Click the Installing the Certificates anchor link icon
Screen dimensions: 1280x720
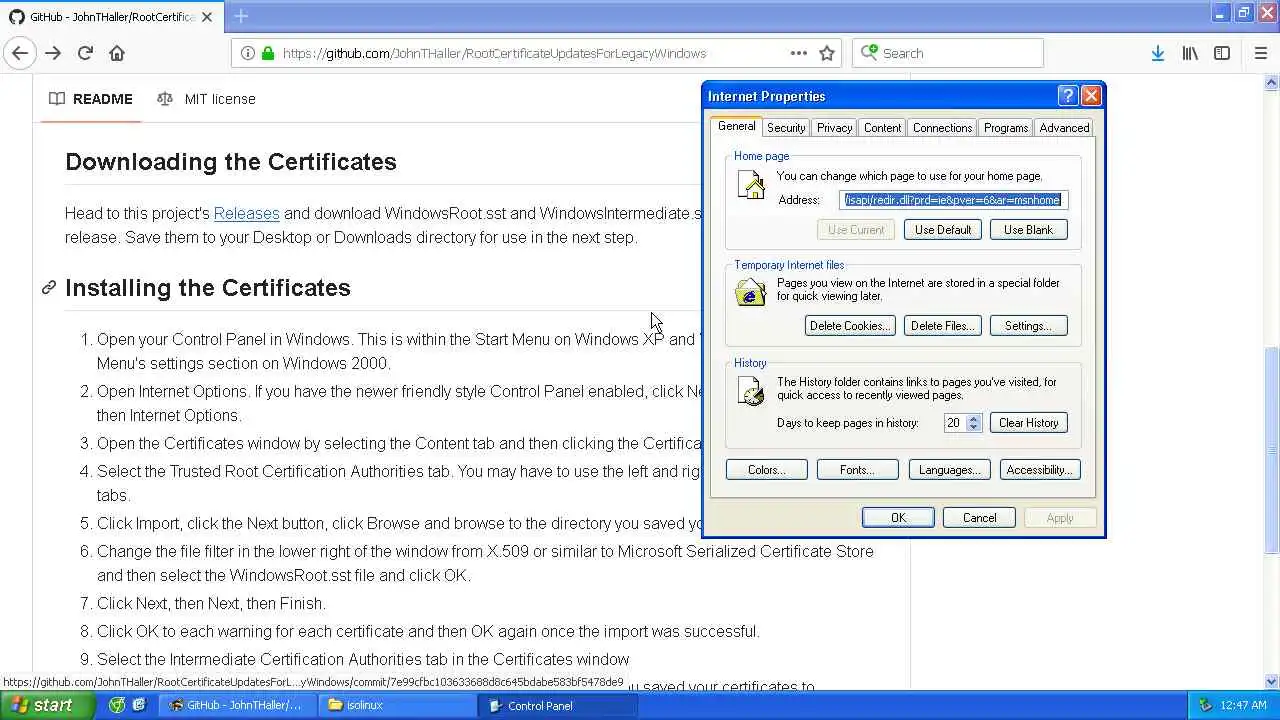(x=49, y=288)
